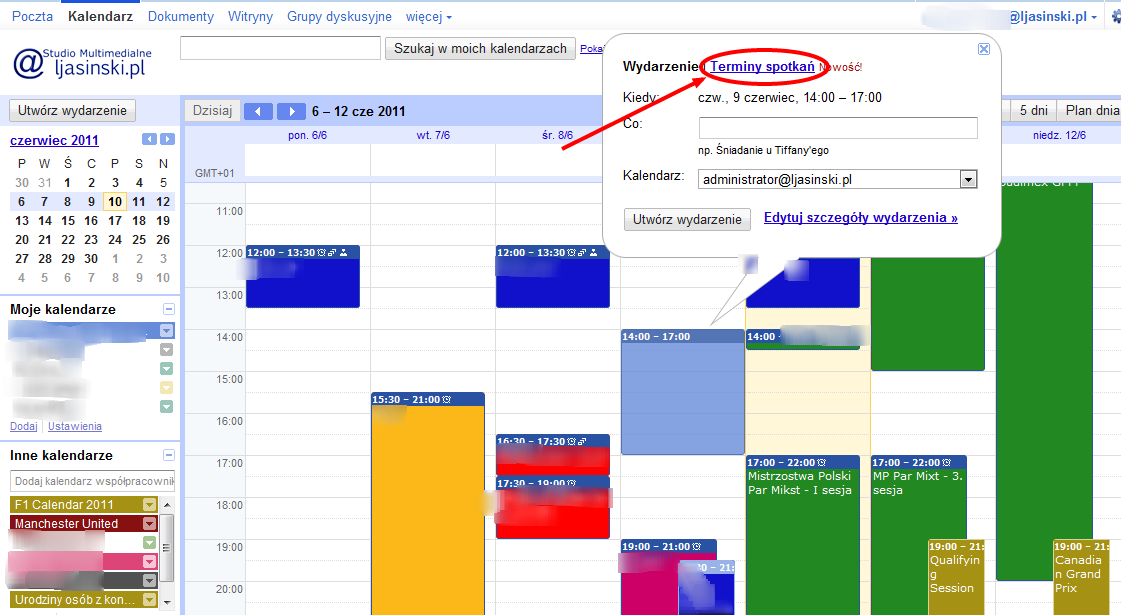This screenshot has width=1121, height=615.
Task: Open the Mistrzostwa Polski Par Mikst event
Action: [802, 535]
